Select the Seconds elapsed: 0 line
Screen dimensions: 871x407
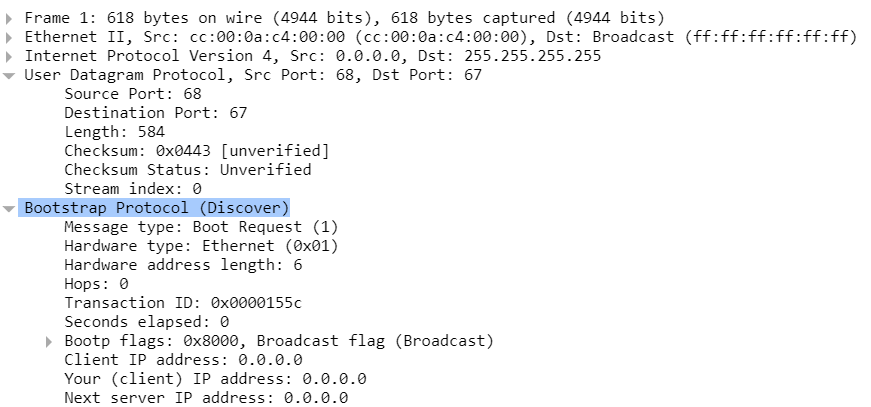(x=147, y=322)
